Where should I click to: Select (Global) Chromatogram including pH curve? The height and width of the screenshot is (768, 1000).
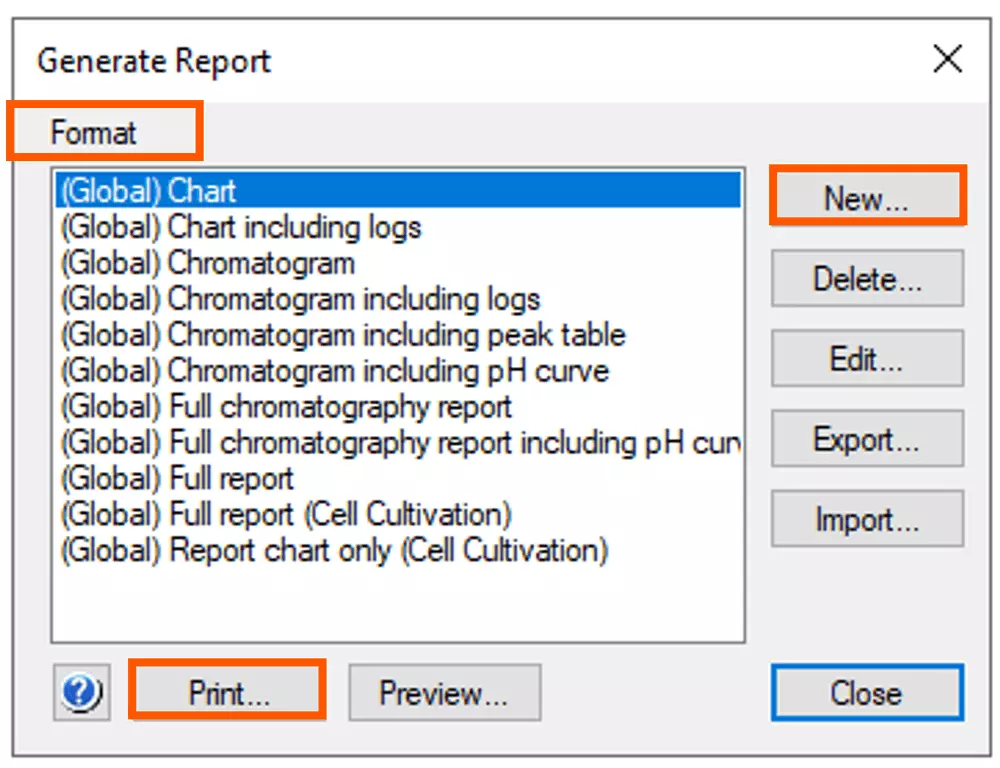(335, 371)
